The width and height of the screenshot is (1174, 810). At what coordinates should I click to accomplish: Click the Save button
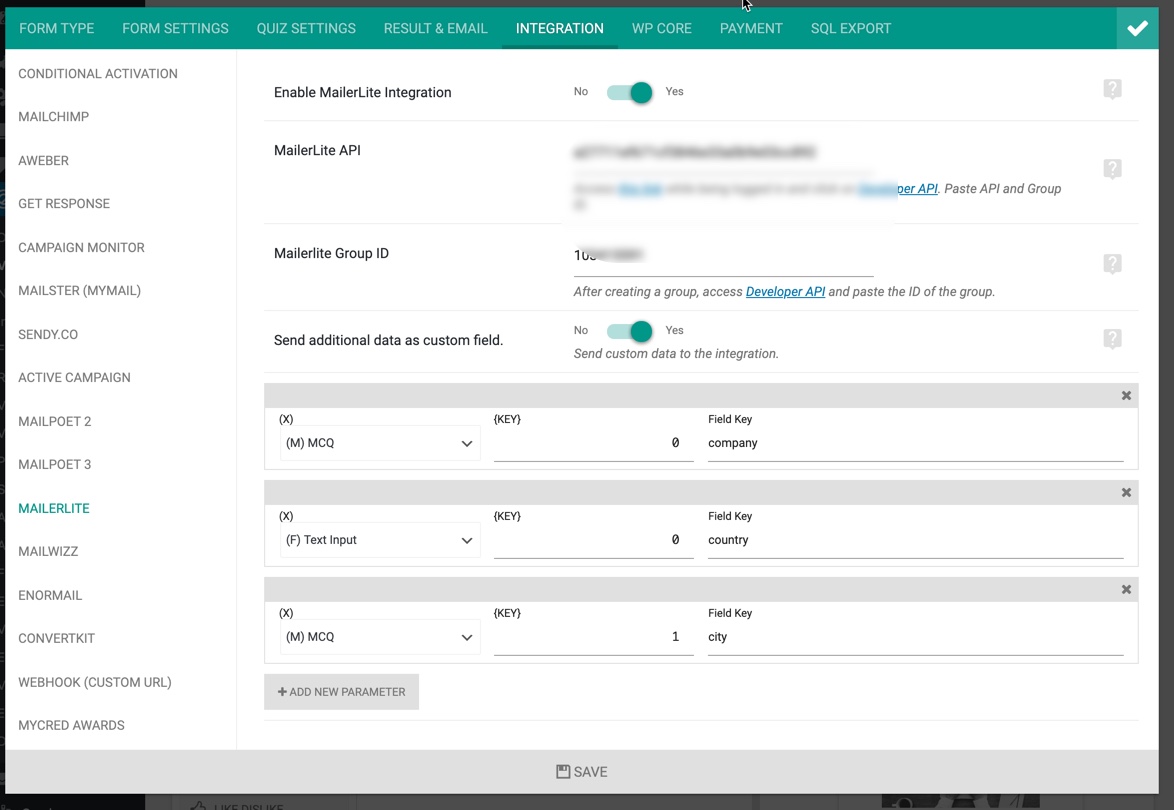click(582, 772)
